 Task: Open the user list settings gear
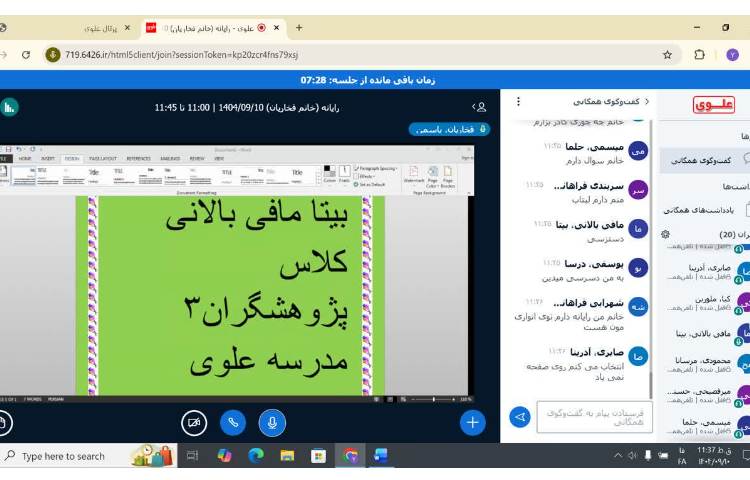[x=665, y=234]
